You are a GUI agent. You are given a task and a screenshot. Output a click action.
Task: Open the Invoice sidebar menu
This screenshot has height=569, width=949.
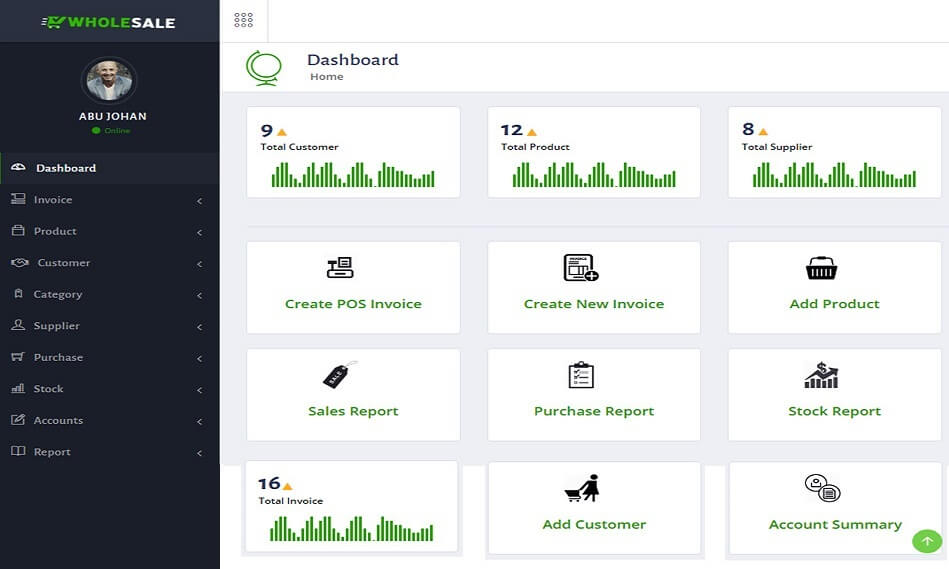tap(110, 199)
